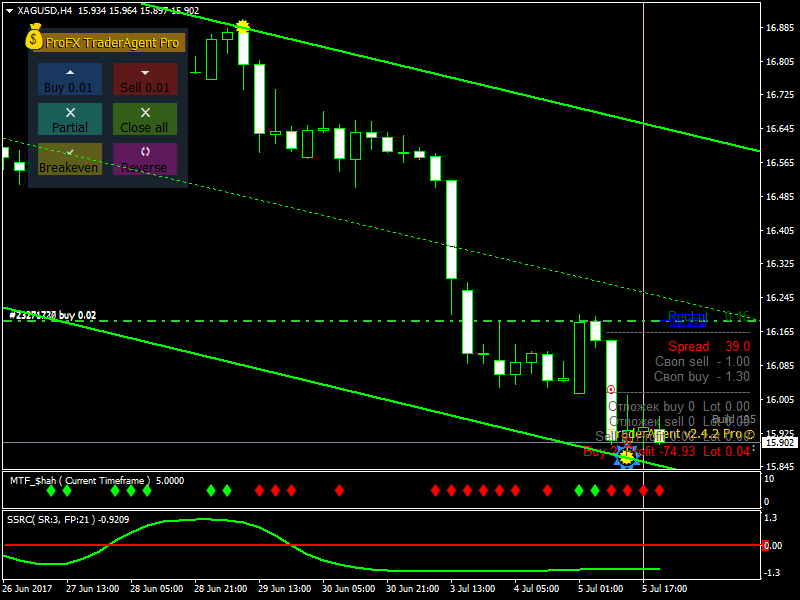
Task: Click the 16.885 price scale label
Action: (780, 28)
